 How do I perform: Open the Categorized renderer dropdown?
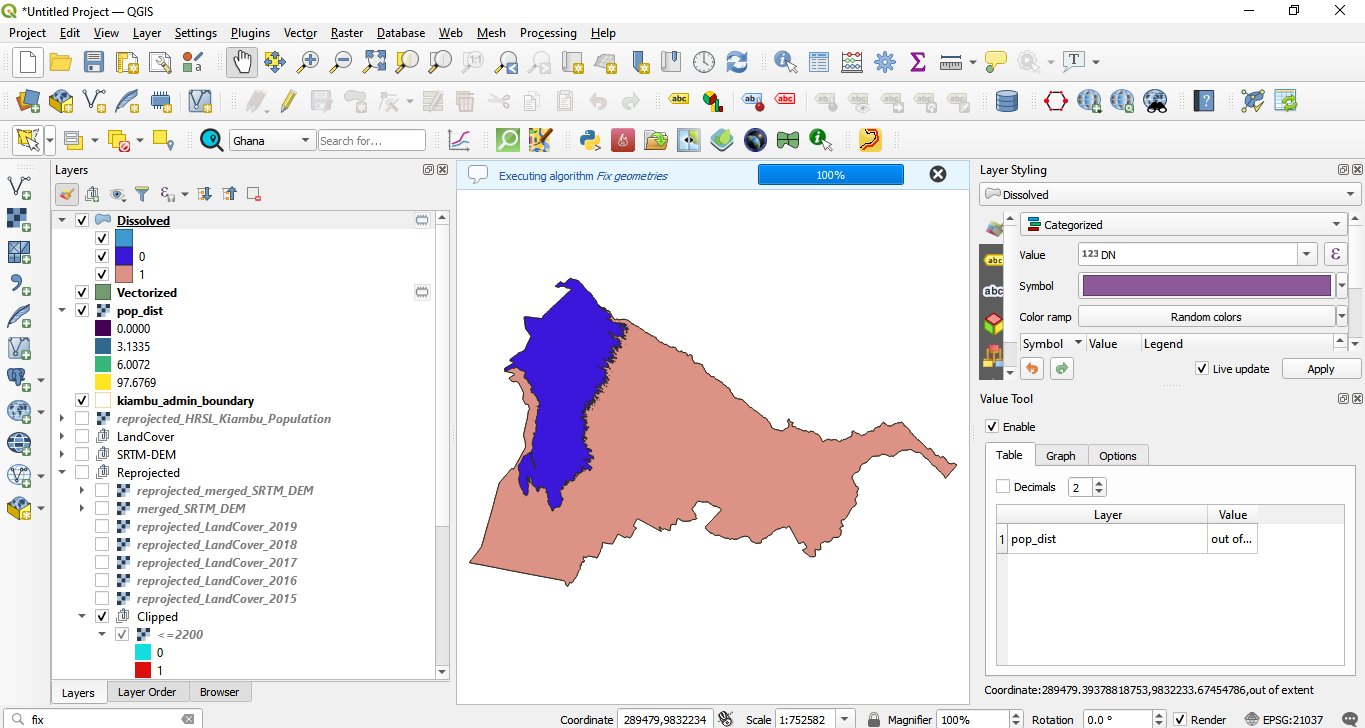point(1184,225)
